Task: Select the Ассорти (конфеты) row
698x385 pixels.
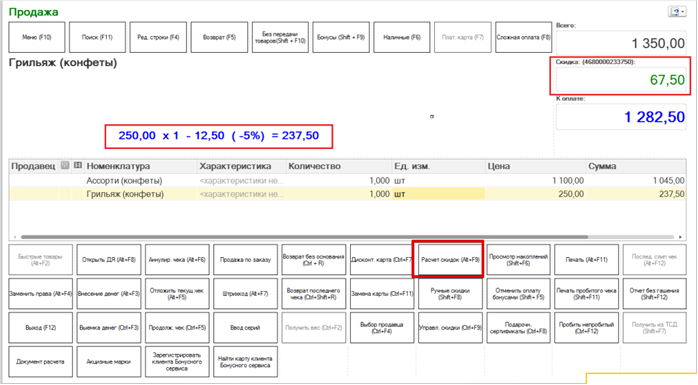Action: (347, 181)
